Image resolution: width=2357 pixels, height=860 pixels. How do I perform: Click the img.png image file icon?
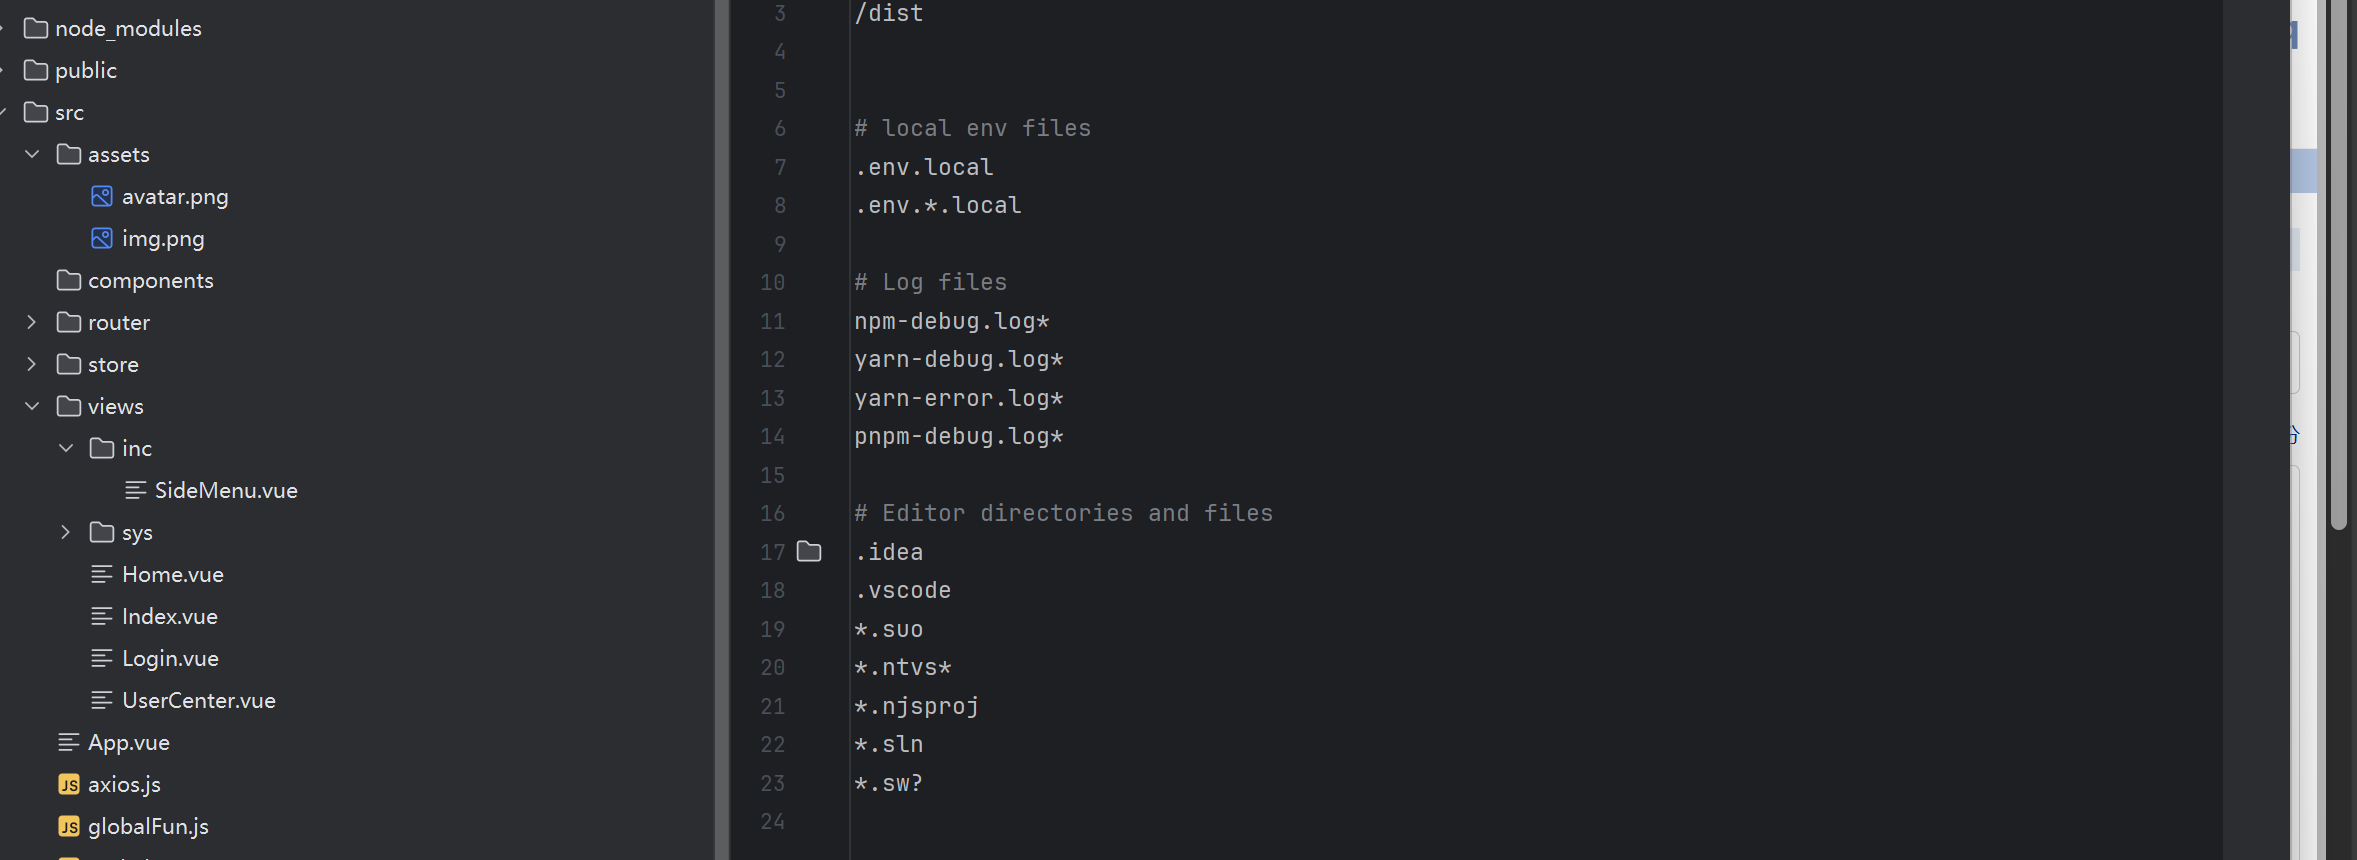[x=101, y=238]
